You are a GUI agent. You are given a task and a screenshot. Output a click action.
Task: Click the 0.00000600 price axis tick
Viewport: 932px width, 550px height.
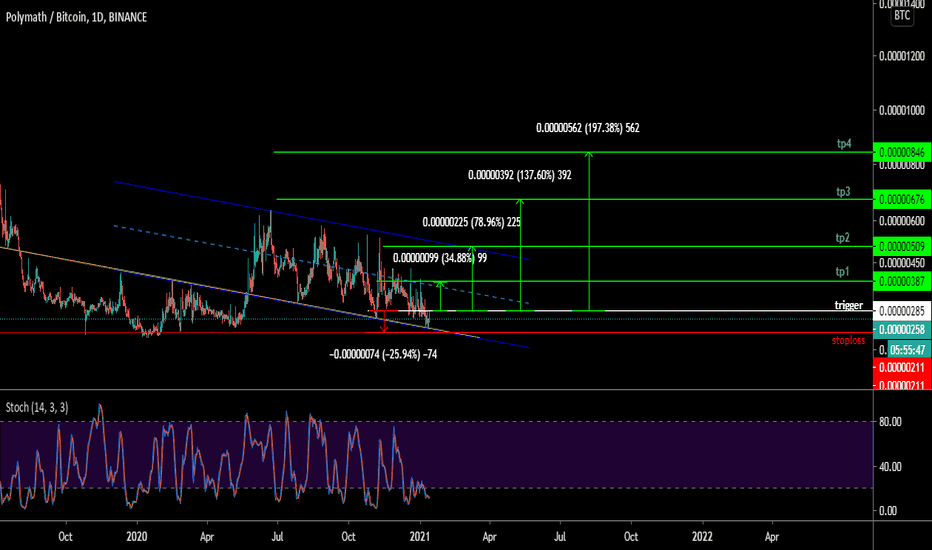click(902, 221)
